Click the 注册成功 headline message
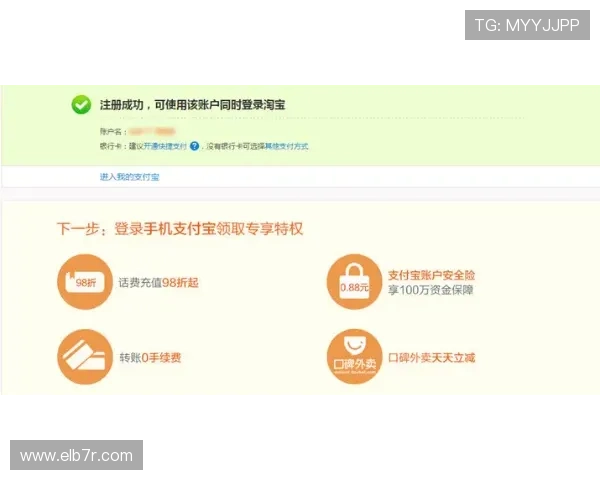Viewport: 600px width, 480px height. click(x=192, y=105)
